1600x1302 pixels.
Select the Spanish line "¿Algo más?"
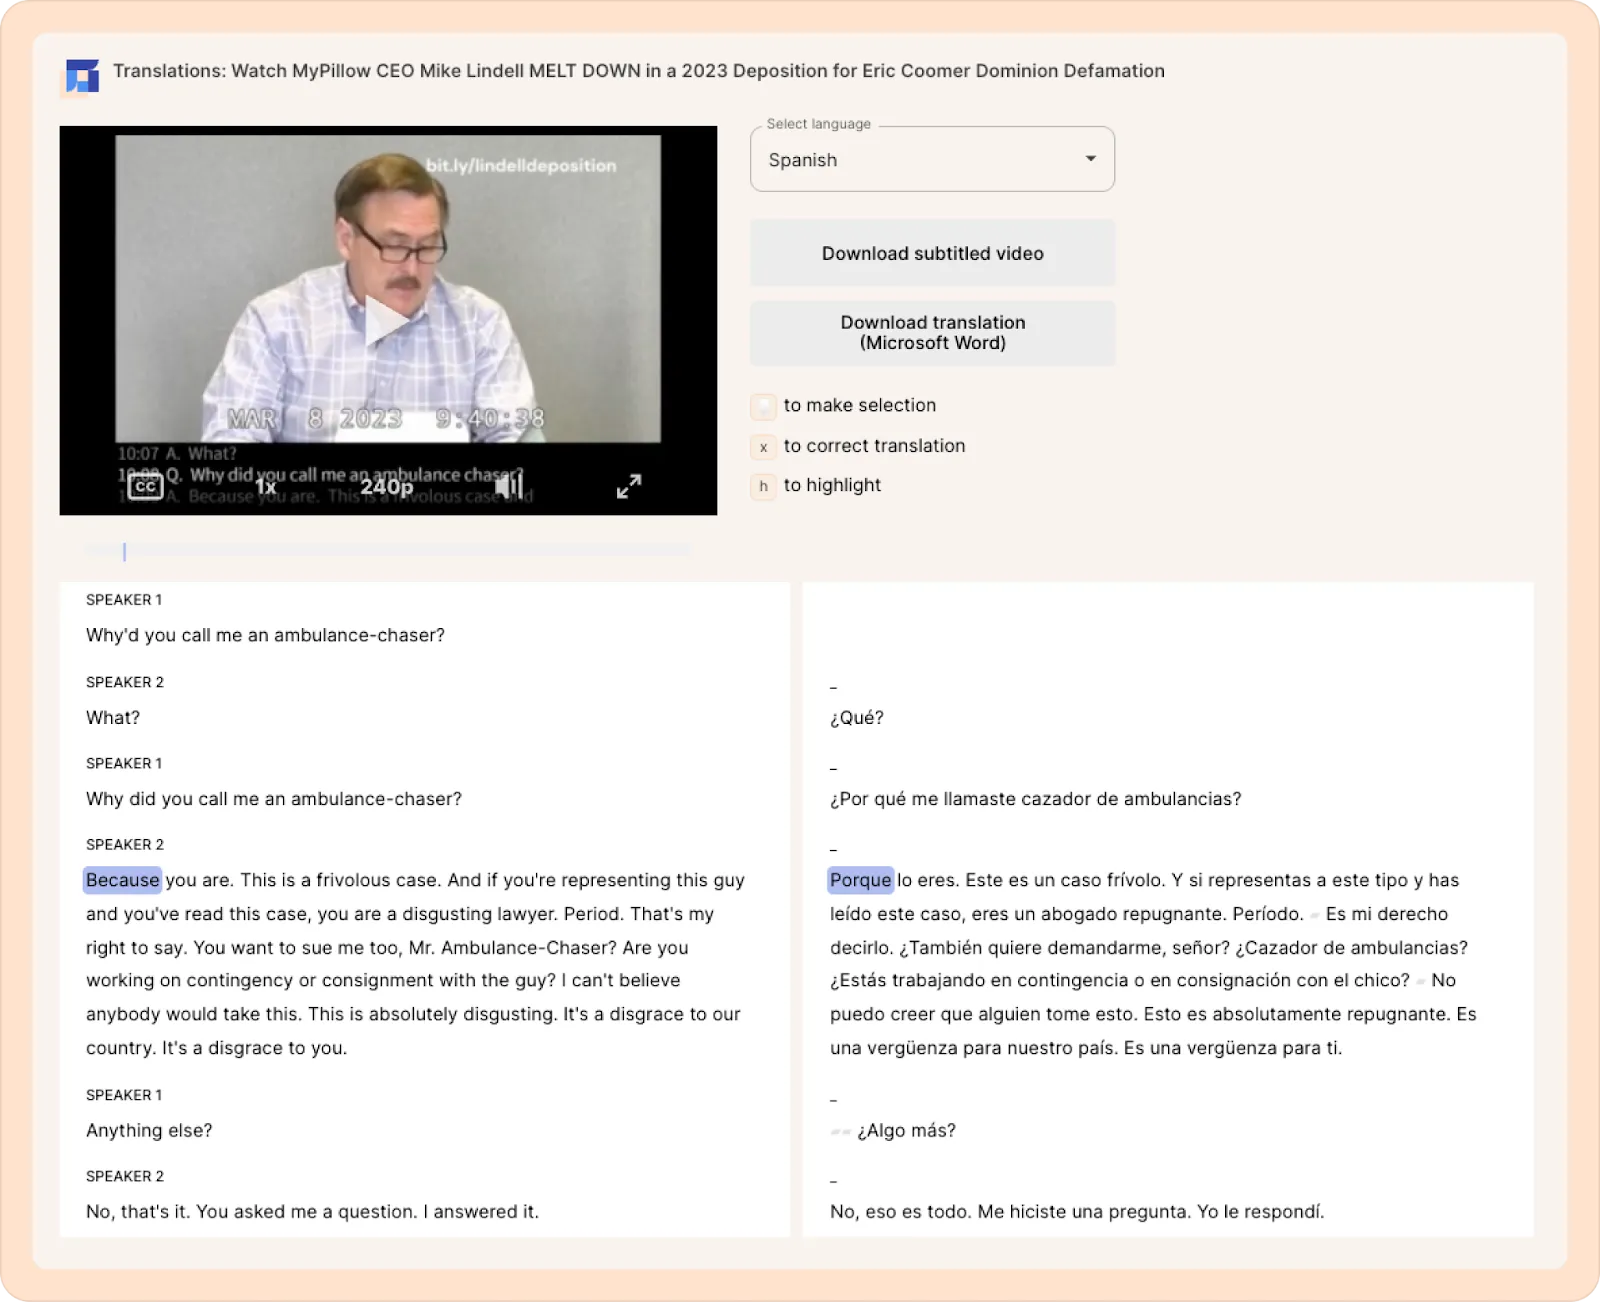[906, 1131]
